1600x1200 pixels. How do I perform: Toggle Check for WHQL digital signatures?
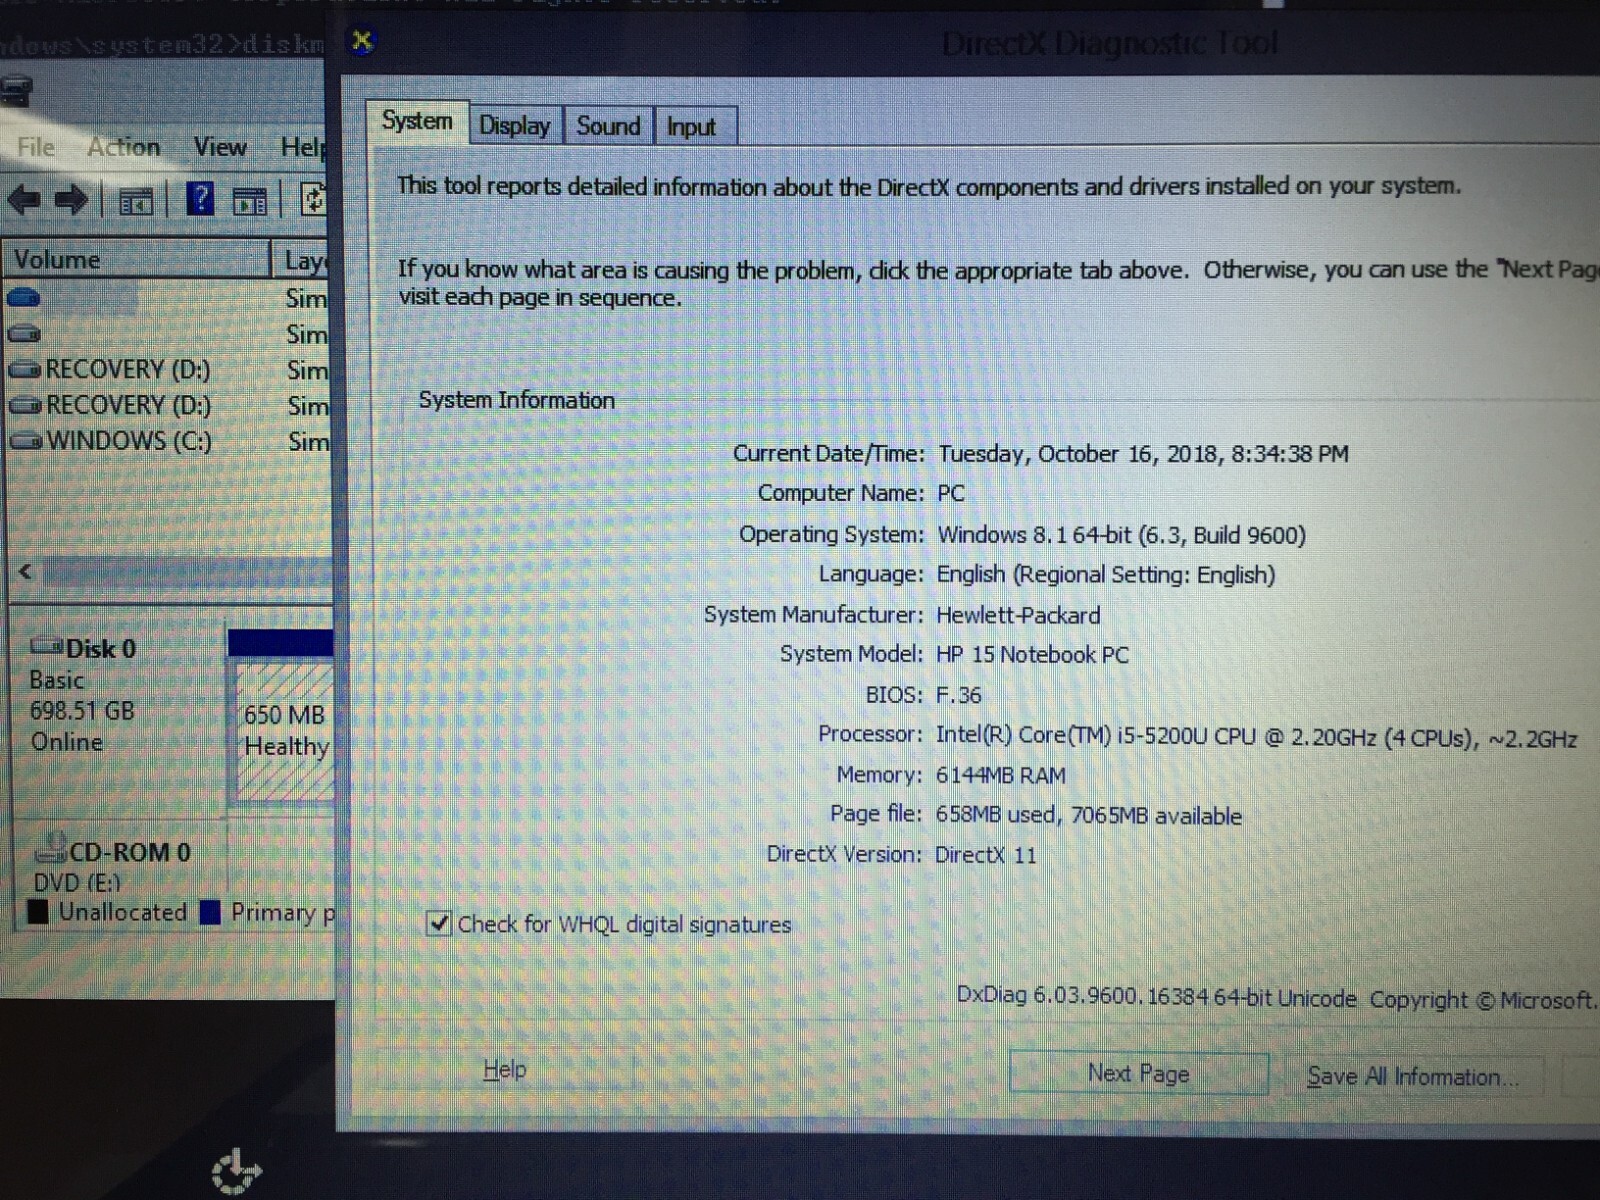point(439,923)
